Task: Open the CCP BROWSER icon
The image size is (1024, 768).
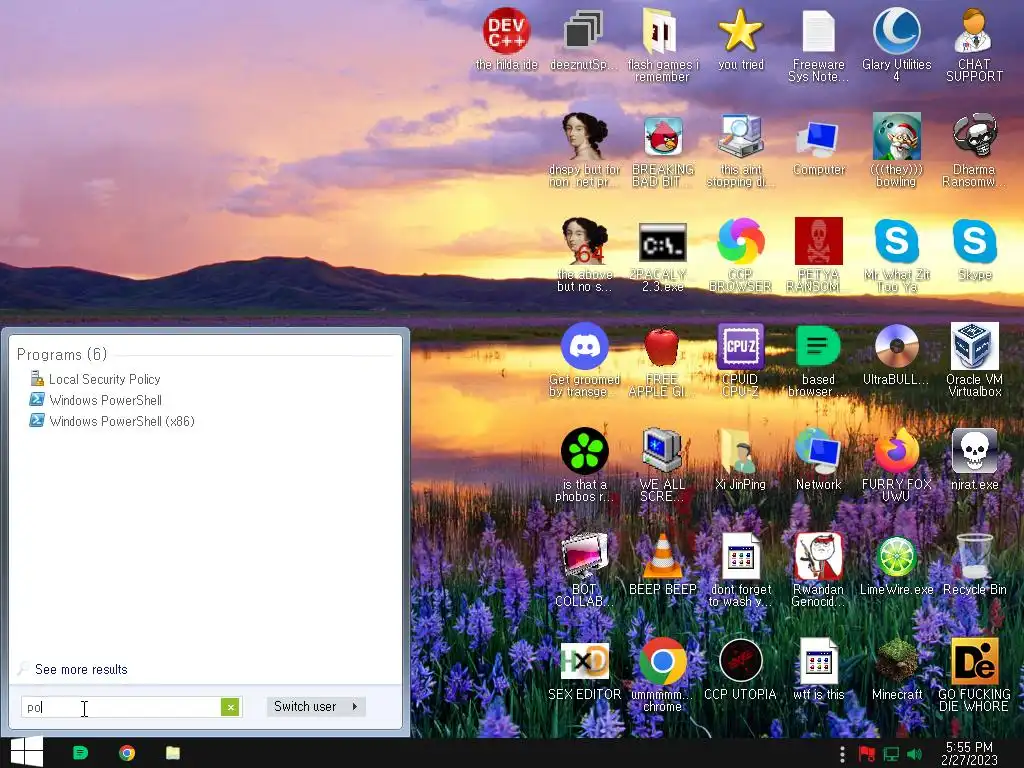Action: [x=741, y=242]
